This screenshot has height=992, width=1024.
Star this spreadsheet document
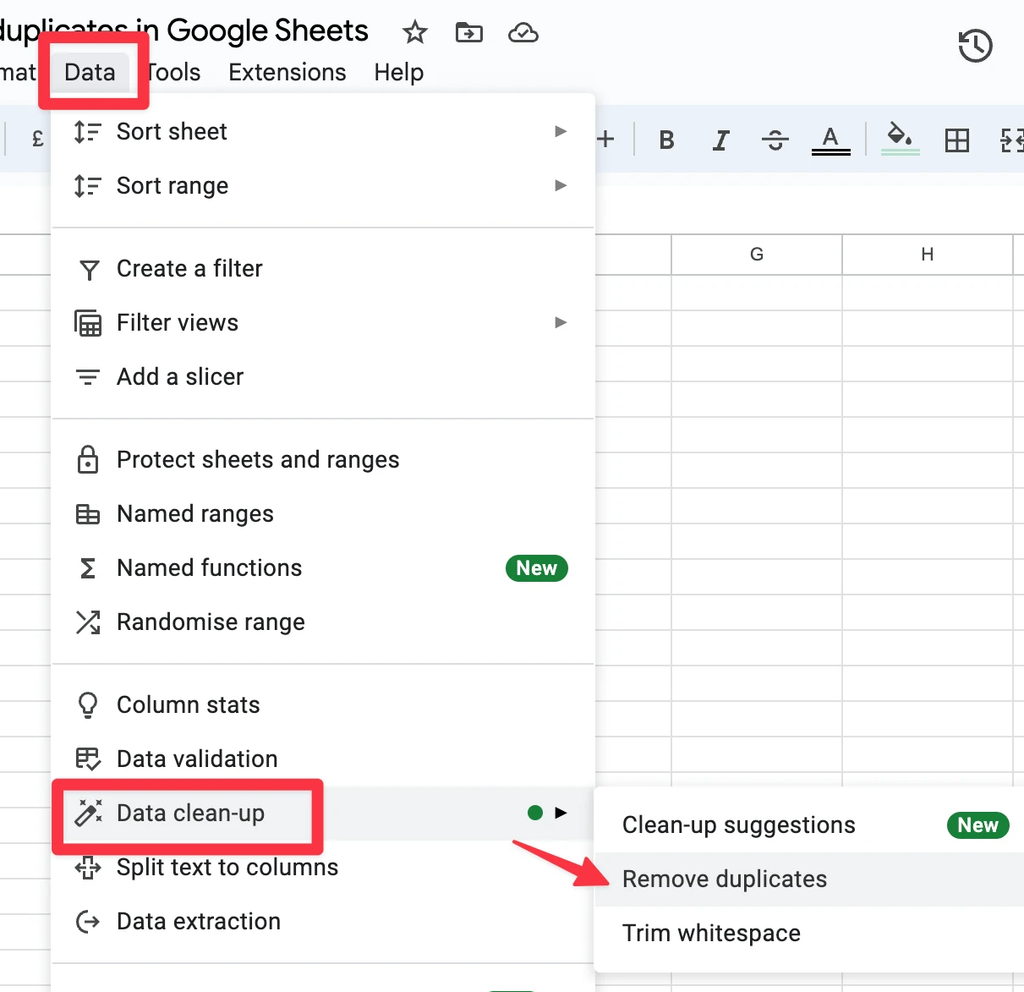[415, 33]
